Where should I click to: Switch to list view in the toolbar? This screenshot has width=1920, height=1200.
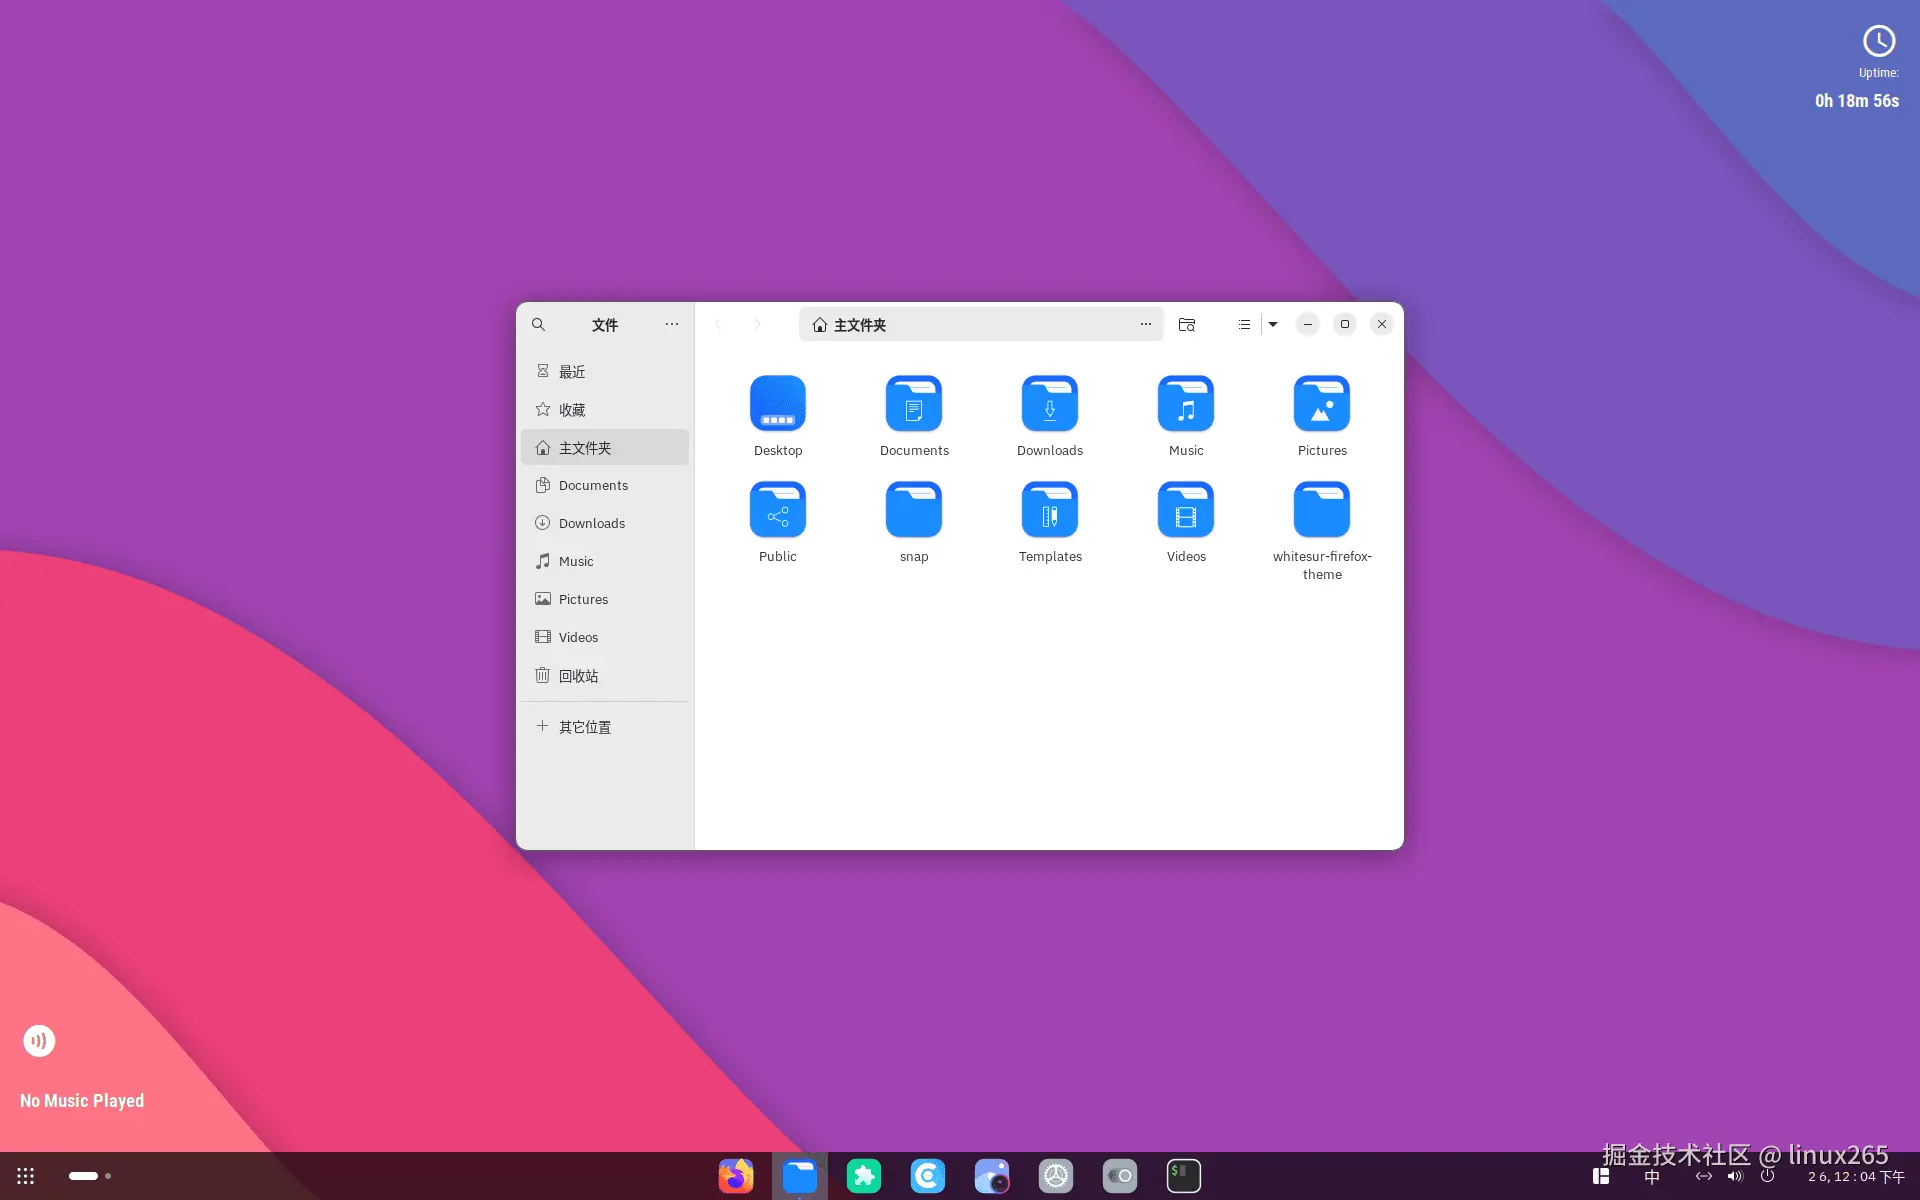pos(1243,324)
